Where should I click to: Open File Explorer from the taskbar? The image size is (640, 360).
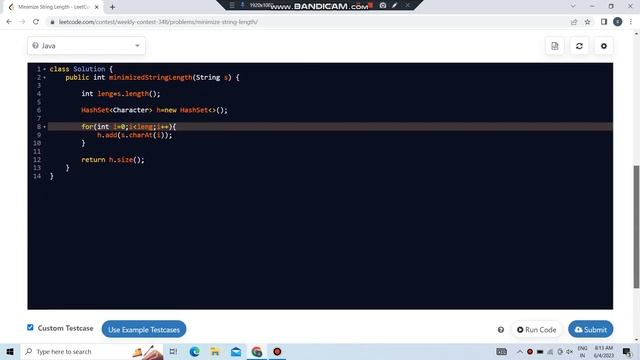tap(215, 351)
